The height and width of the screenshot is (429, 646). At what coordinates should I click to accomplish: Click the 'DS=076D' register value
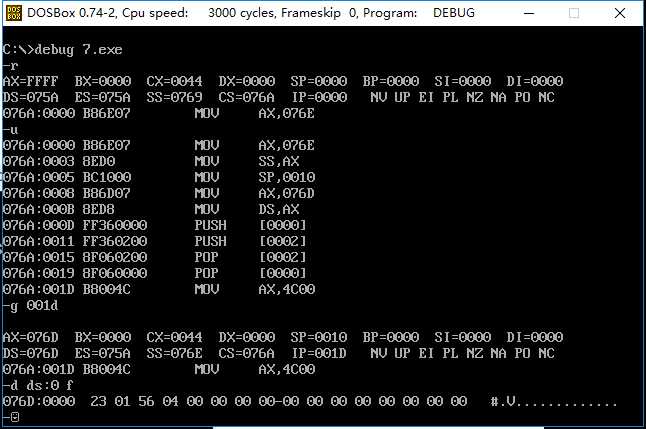[30, 353]
